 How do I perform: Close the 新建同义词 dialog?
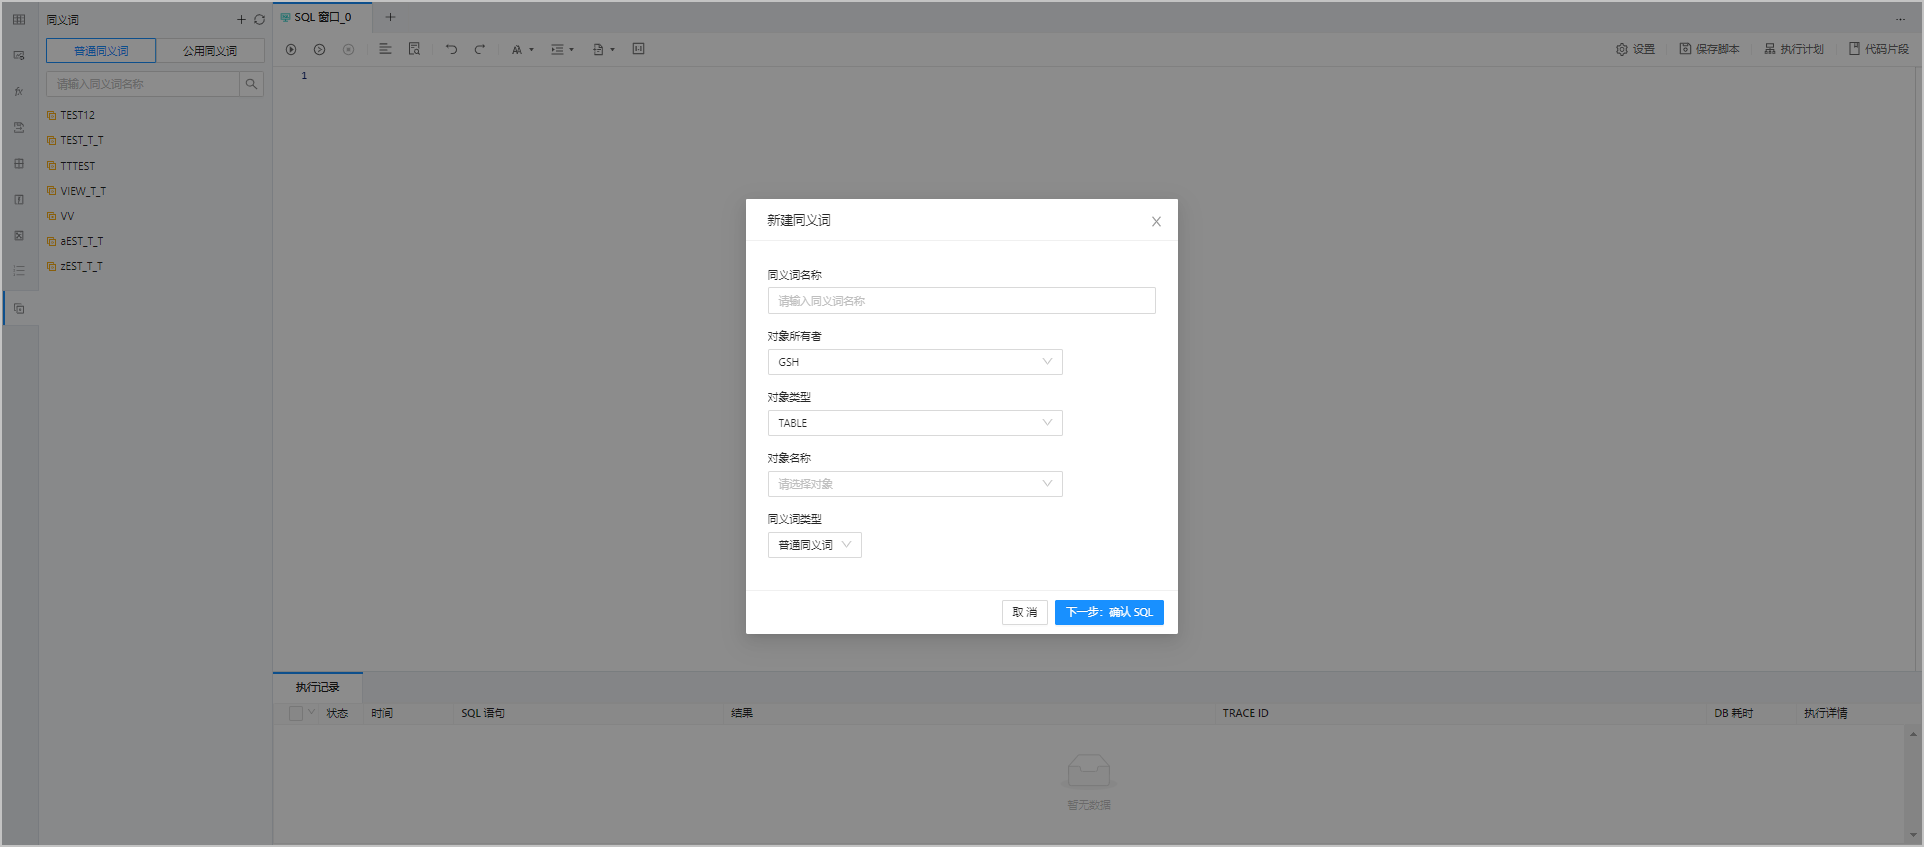(1156, 221)
